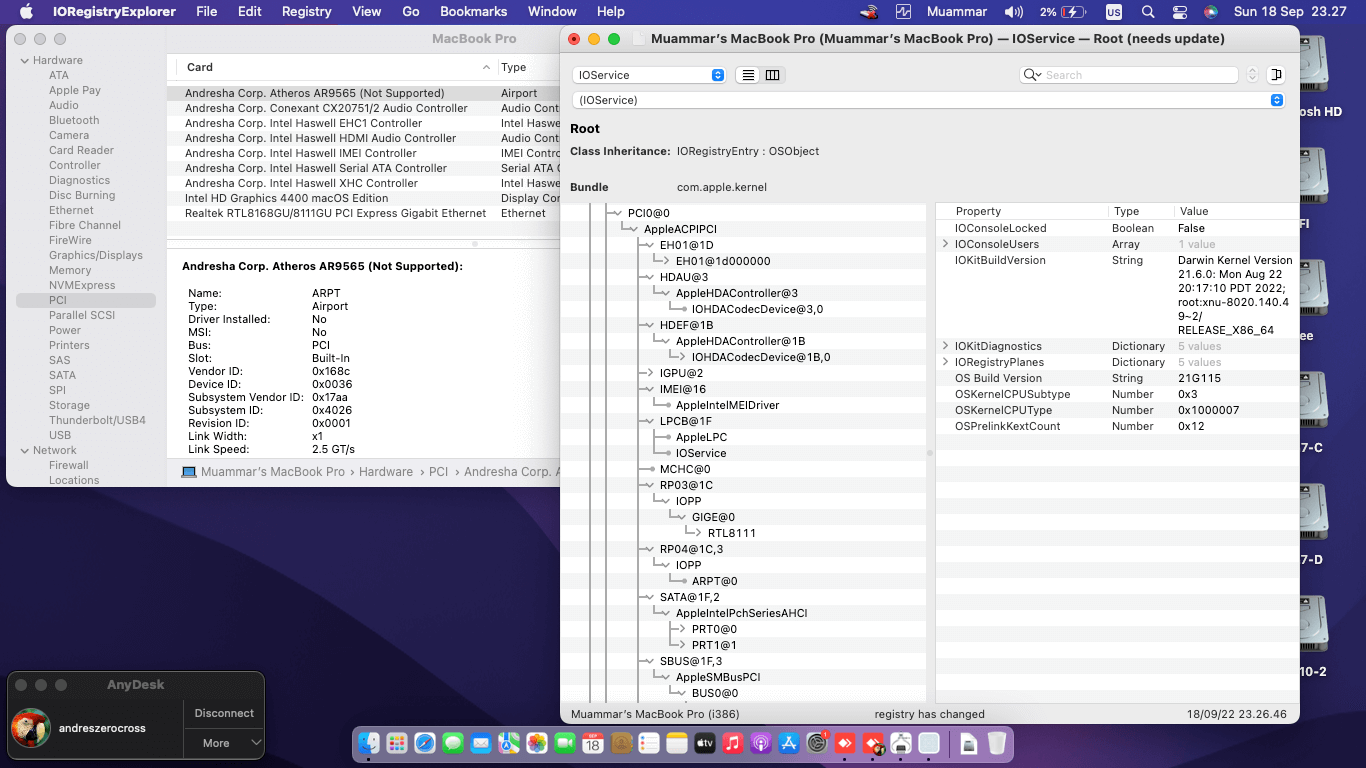
Task: Open the volume control in menu bar
Action: point(1014,12)
